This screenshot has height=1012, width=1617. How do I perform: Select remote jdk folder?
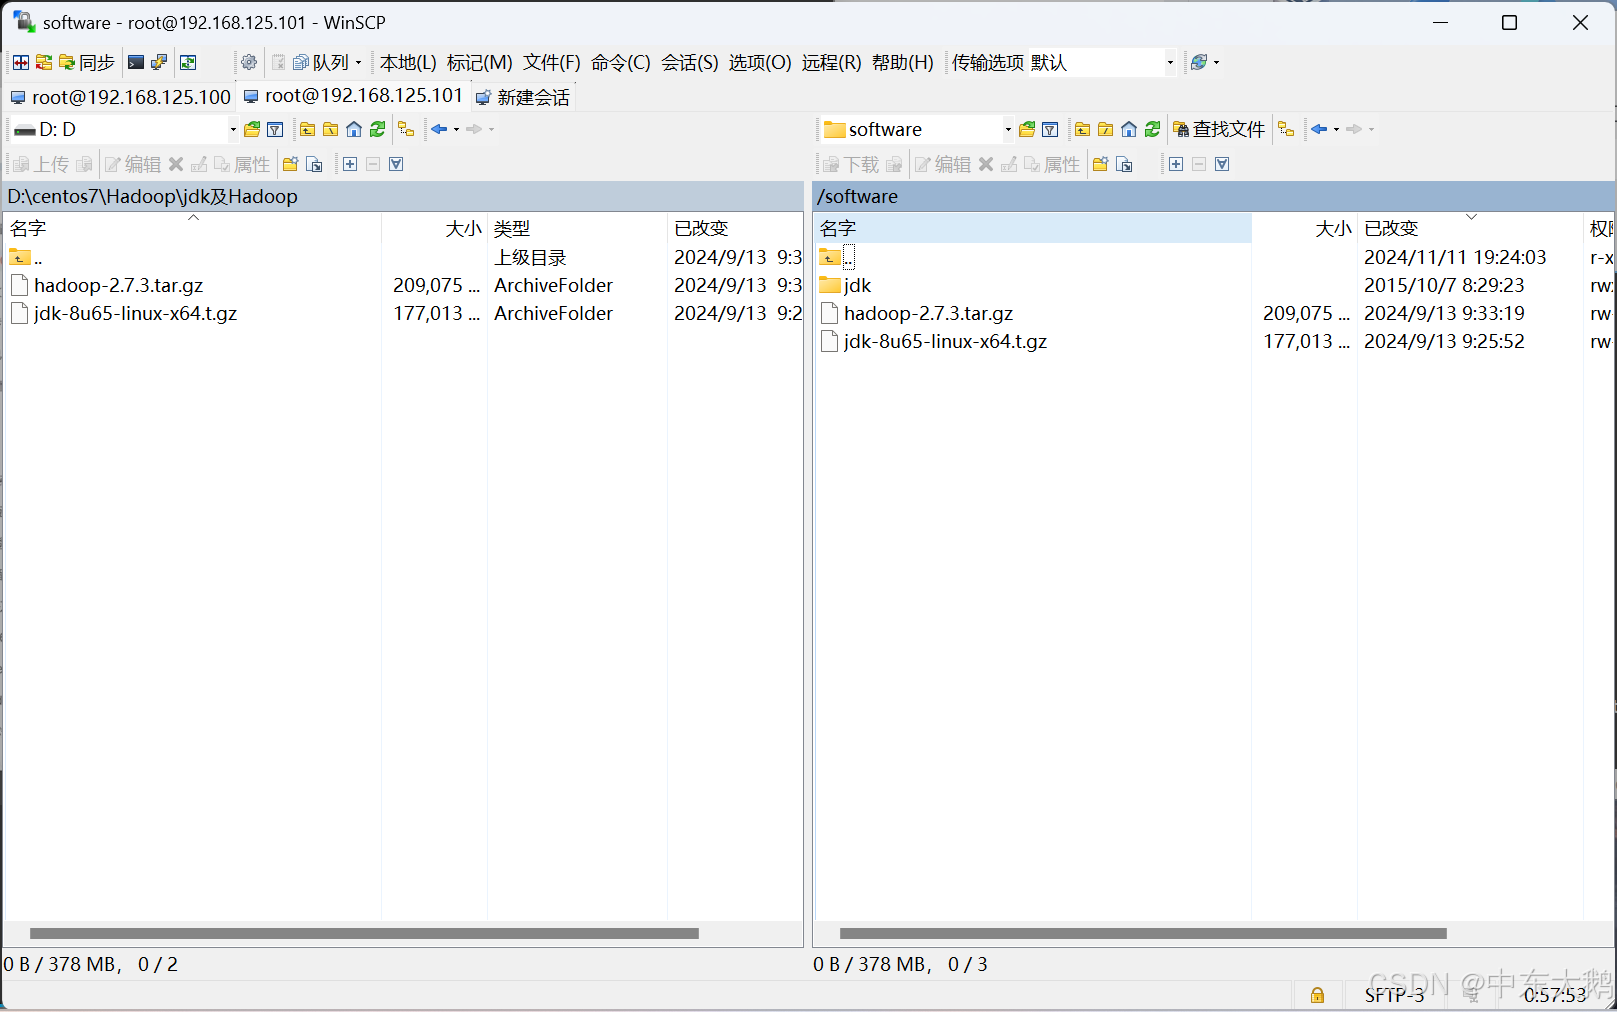click(846, 286)
